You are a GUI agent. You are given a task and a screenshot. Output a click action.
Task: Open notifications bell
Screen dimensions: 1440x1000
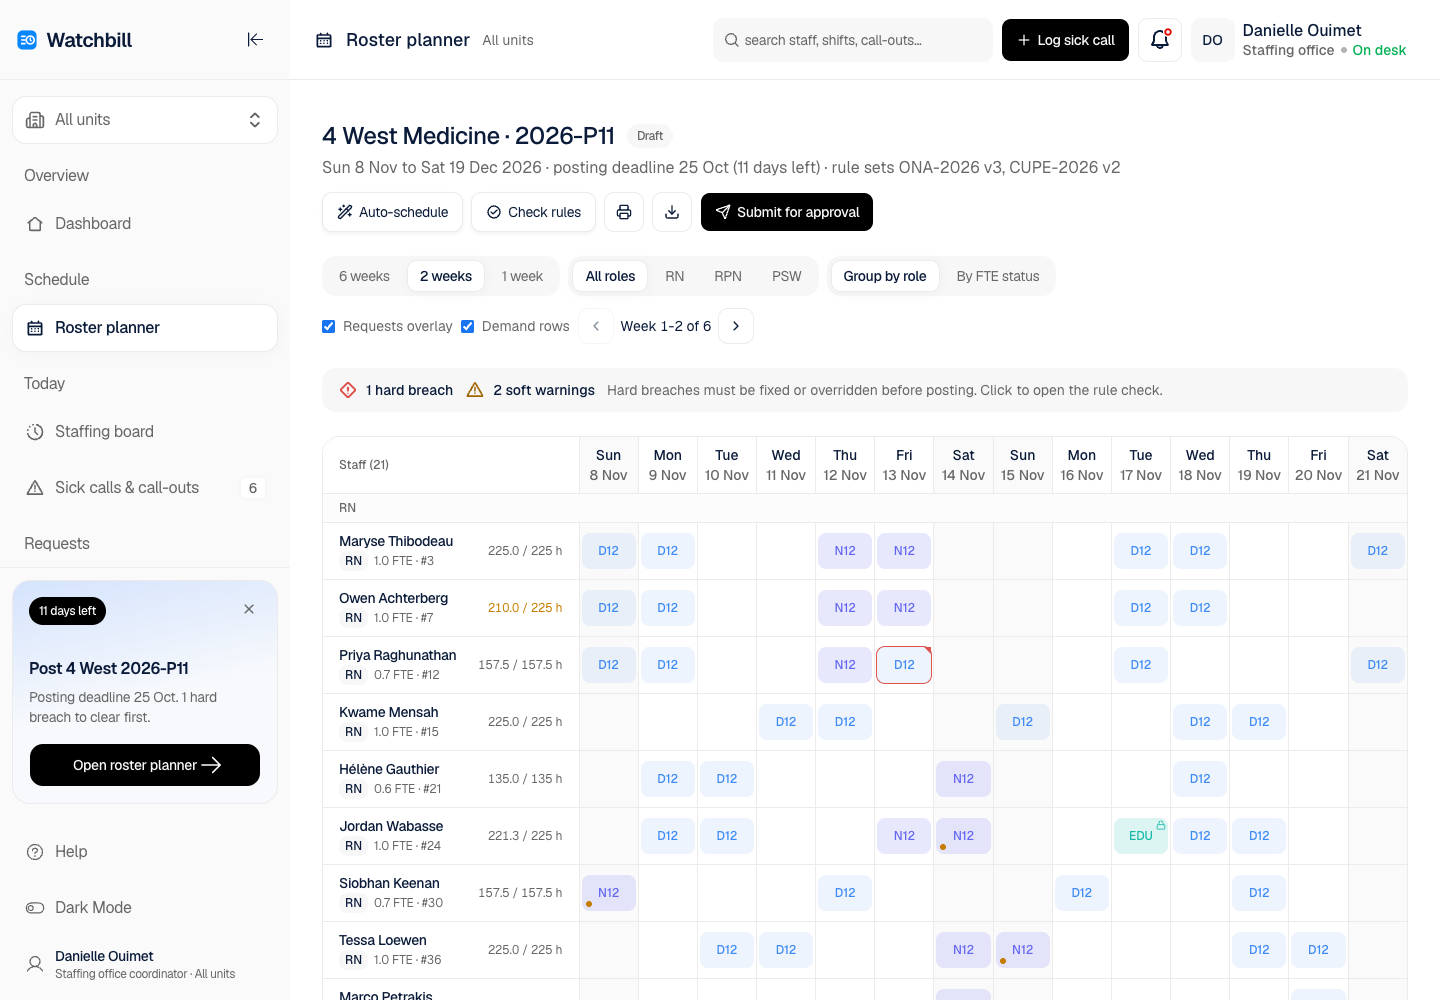click(1160, 40)
